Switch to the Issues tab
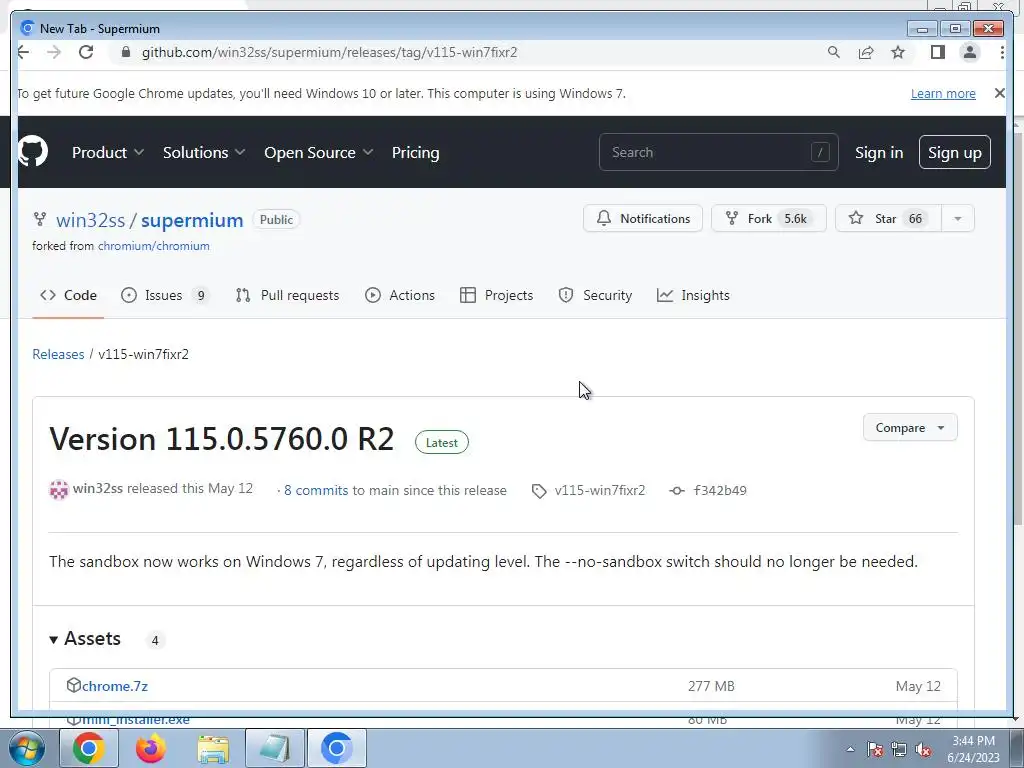1024x768 pixels. point(165,295)
